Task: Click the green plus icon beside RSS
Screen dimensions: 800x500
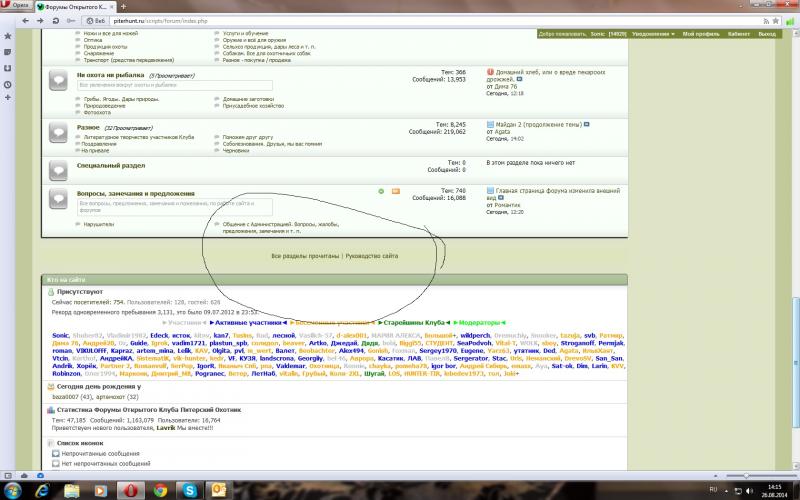Action: tap(381, 190)
